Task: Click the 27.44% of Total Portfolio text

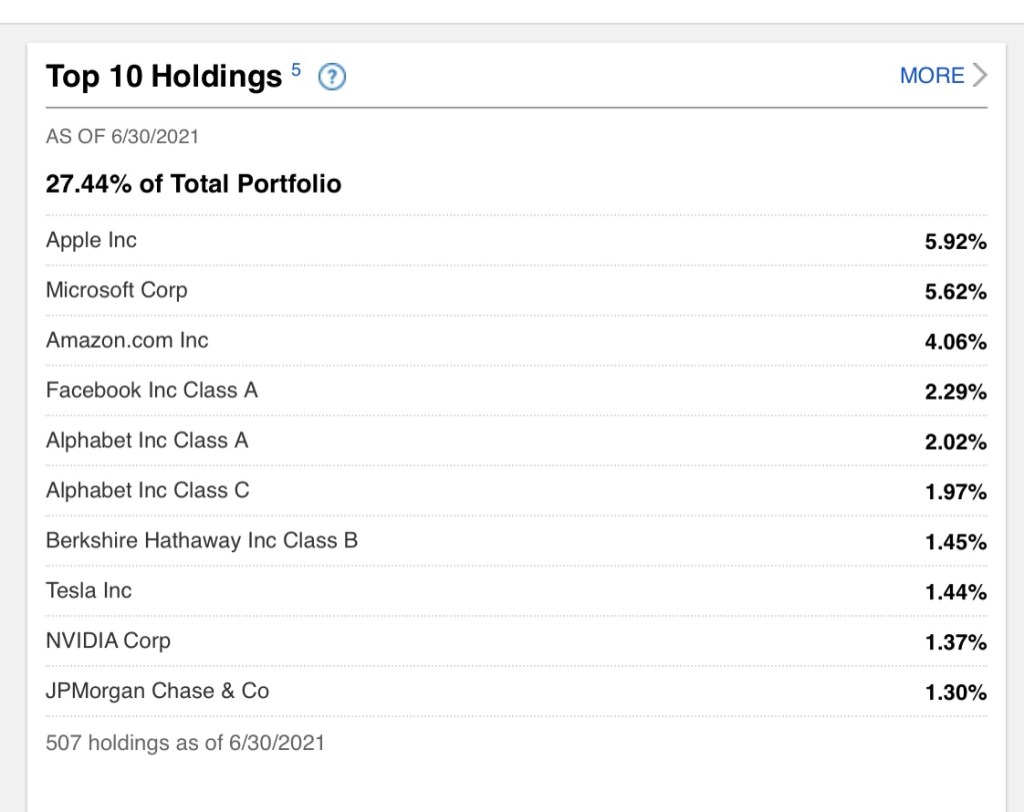Action: (193, 184)
